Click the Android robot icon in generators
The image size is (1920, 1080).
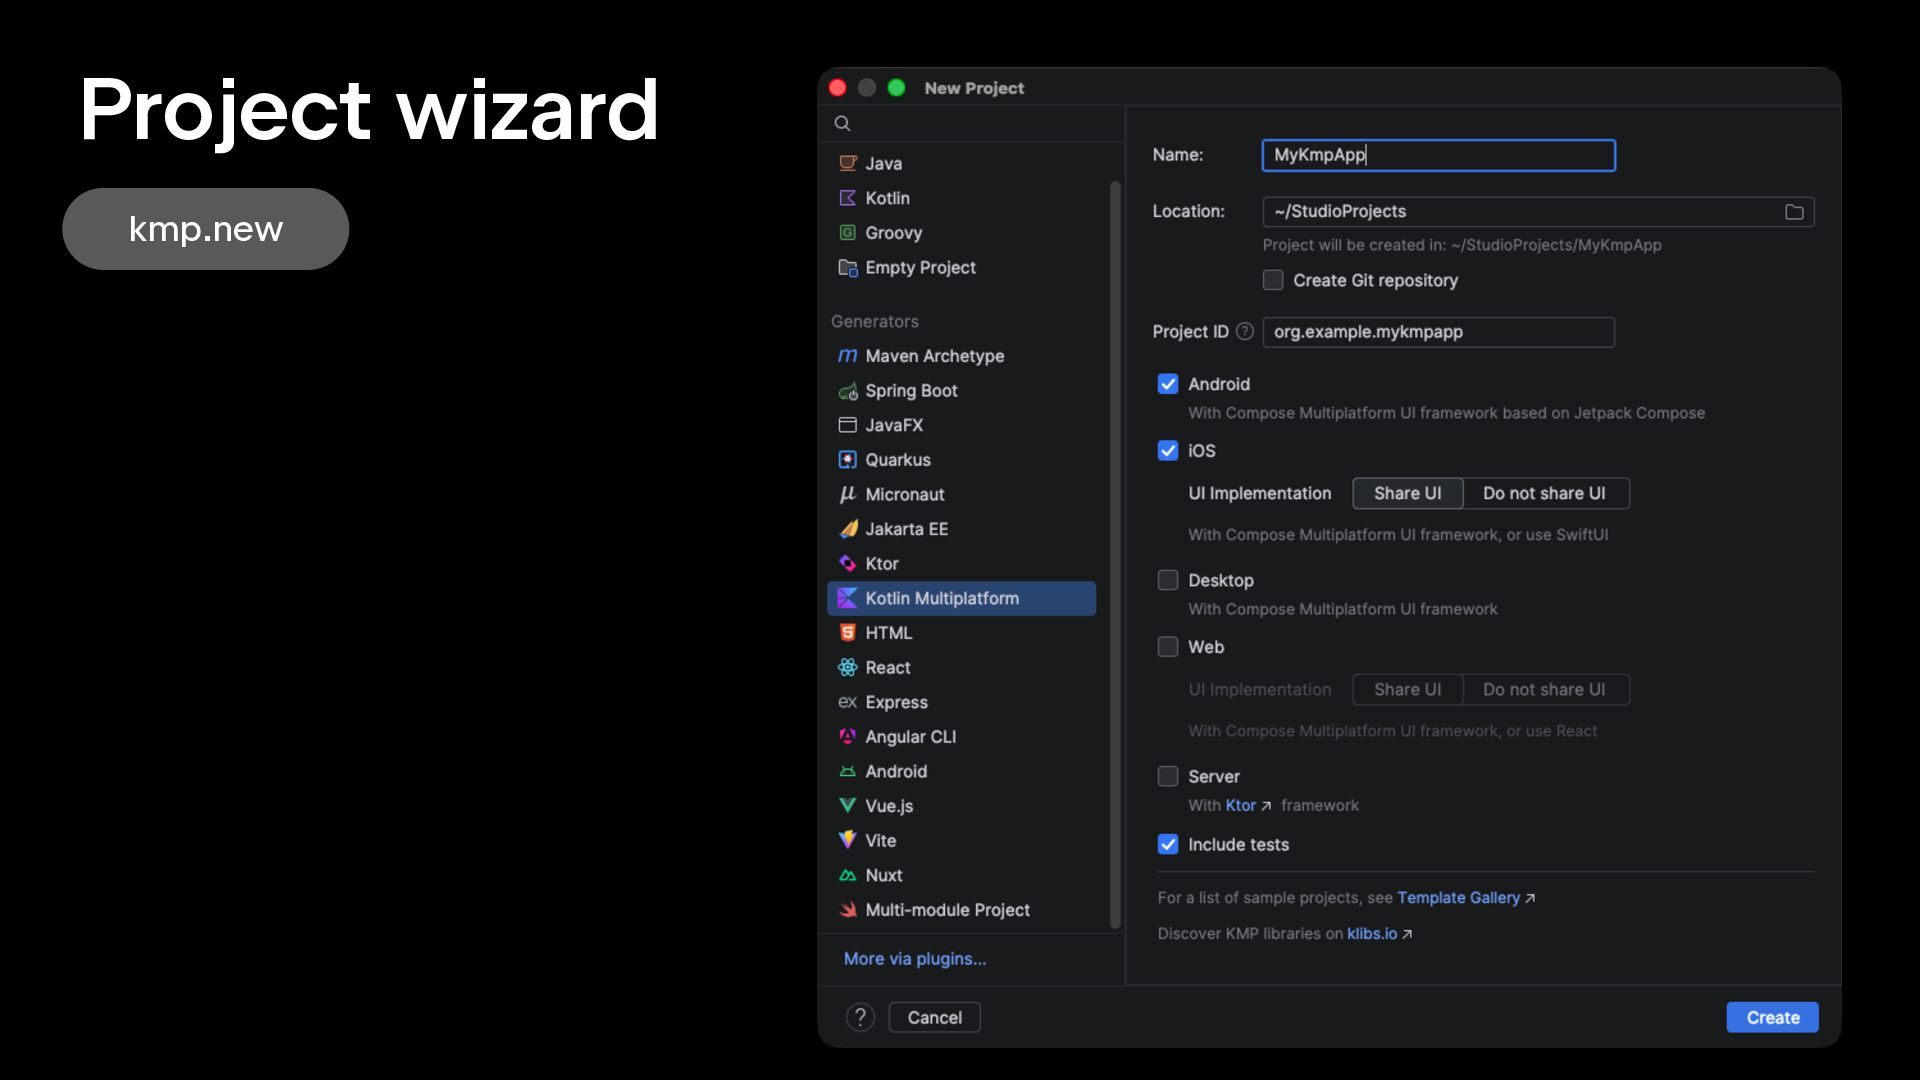pos(848,772)
